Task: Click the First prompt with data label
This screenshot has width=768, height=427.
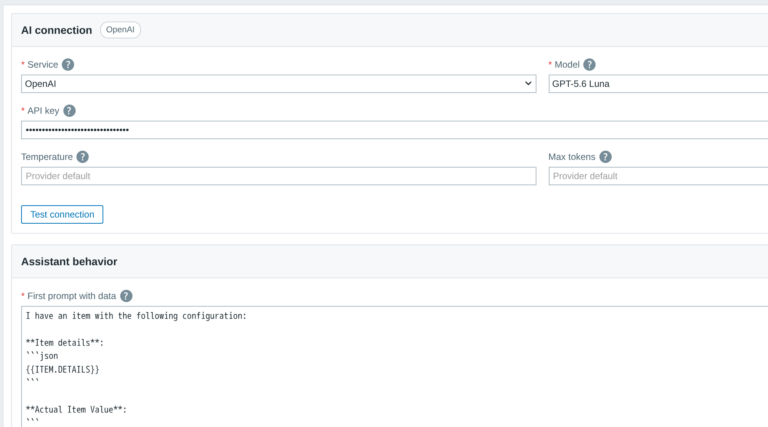Action: (x=72, y=296)
